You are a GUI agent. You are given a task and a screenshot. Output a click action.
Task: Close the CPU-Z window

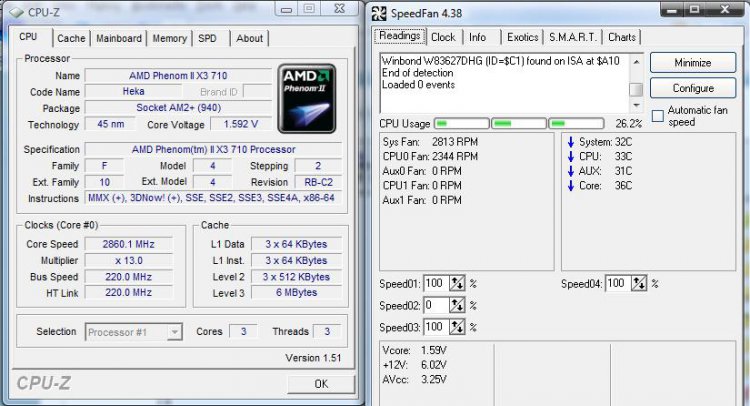tap(340, 9)
